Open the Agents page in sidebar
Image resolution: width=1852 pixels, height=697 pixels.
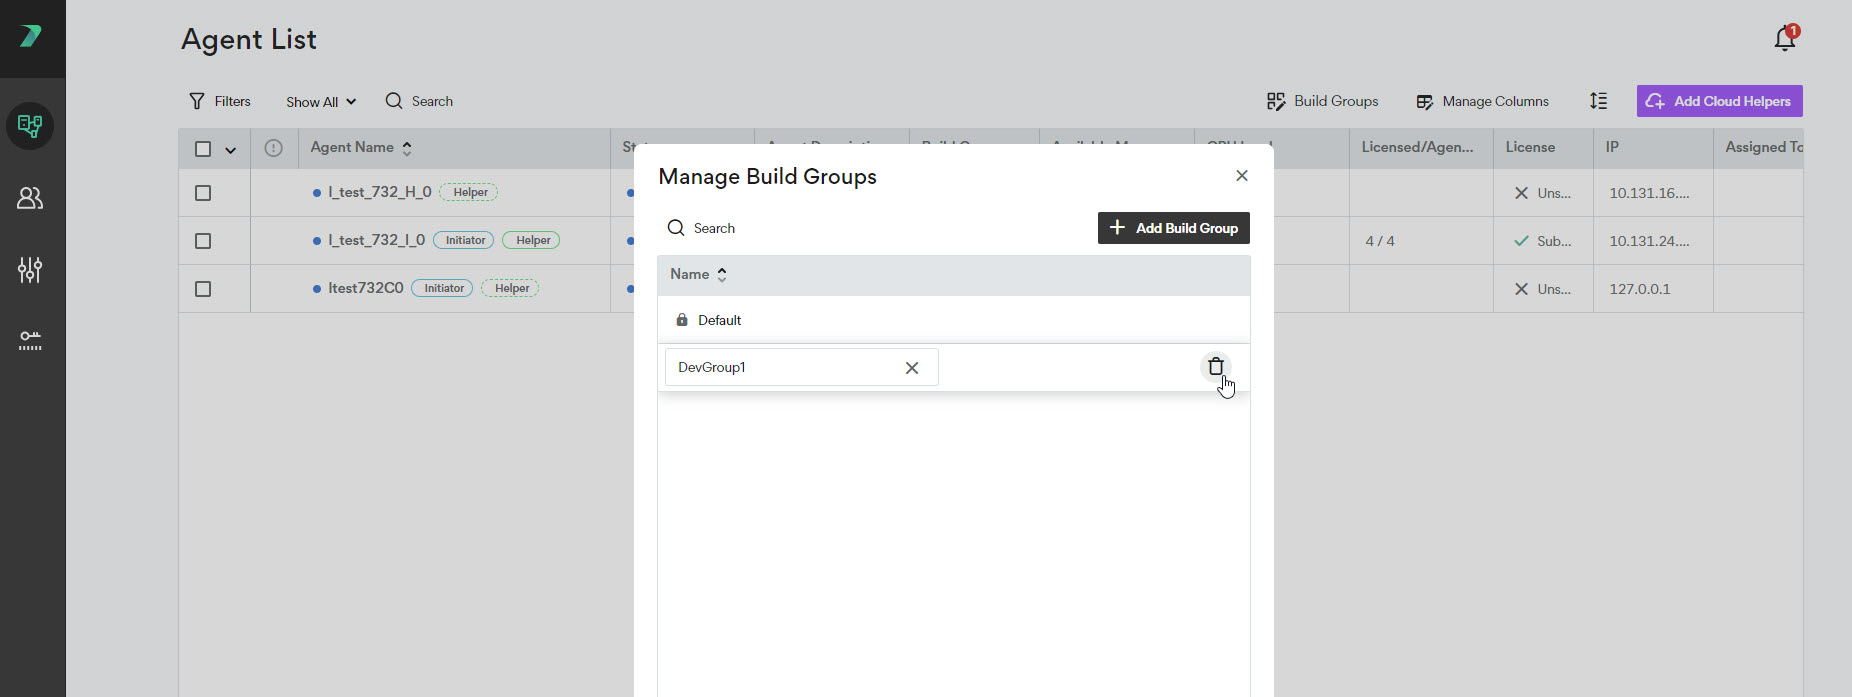pyautogui.click(x=30, y=126)
